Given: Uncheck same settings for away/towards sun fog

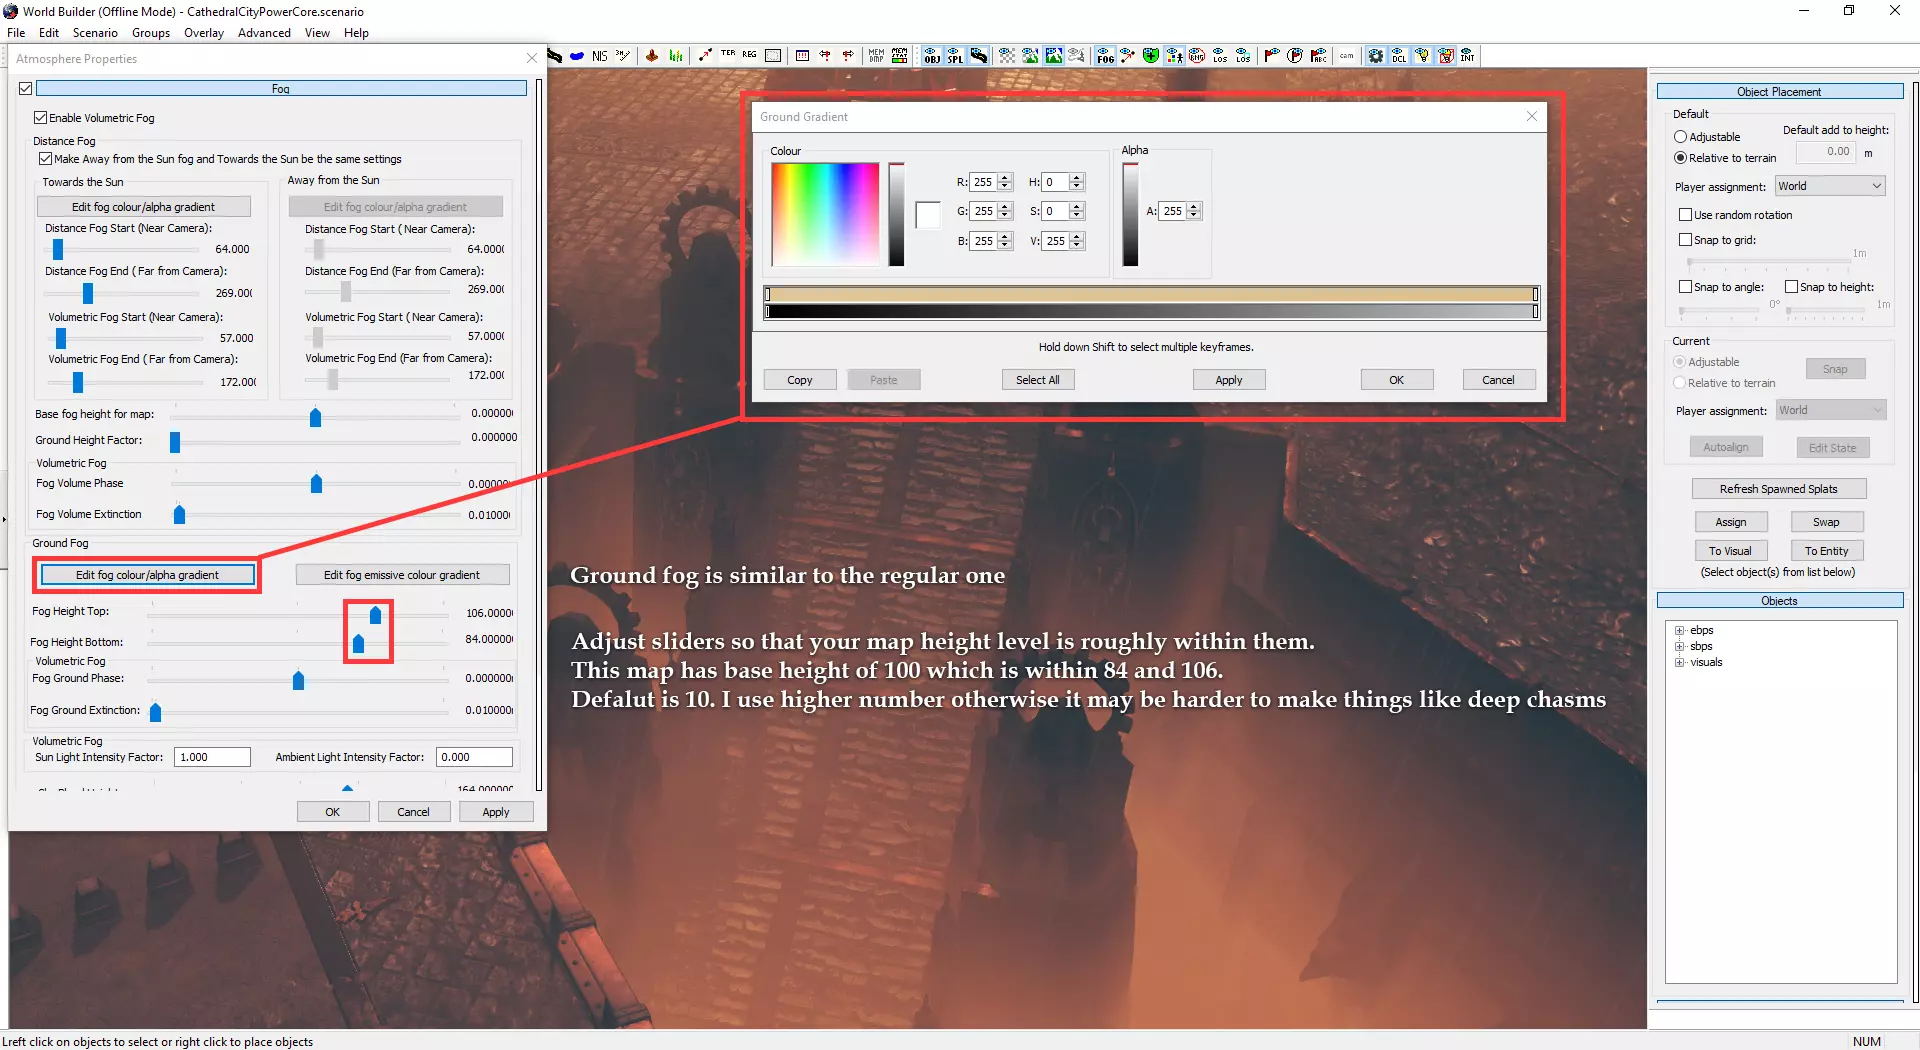Looking at the screenshot, I should [x=46, y=159].
